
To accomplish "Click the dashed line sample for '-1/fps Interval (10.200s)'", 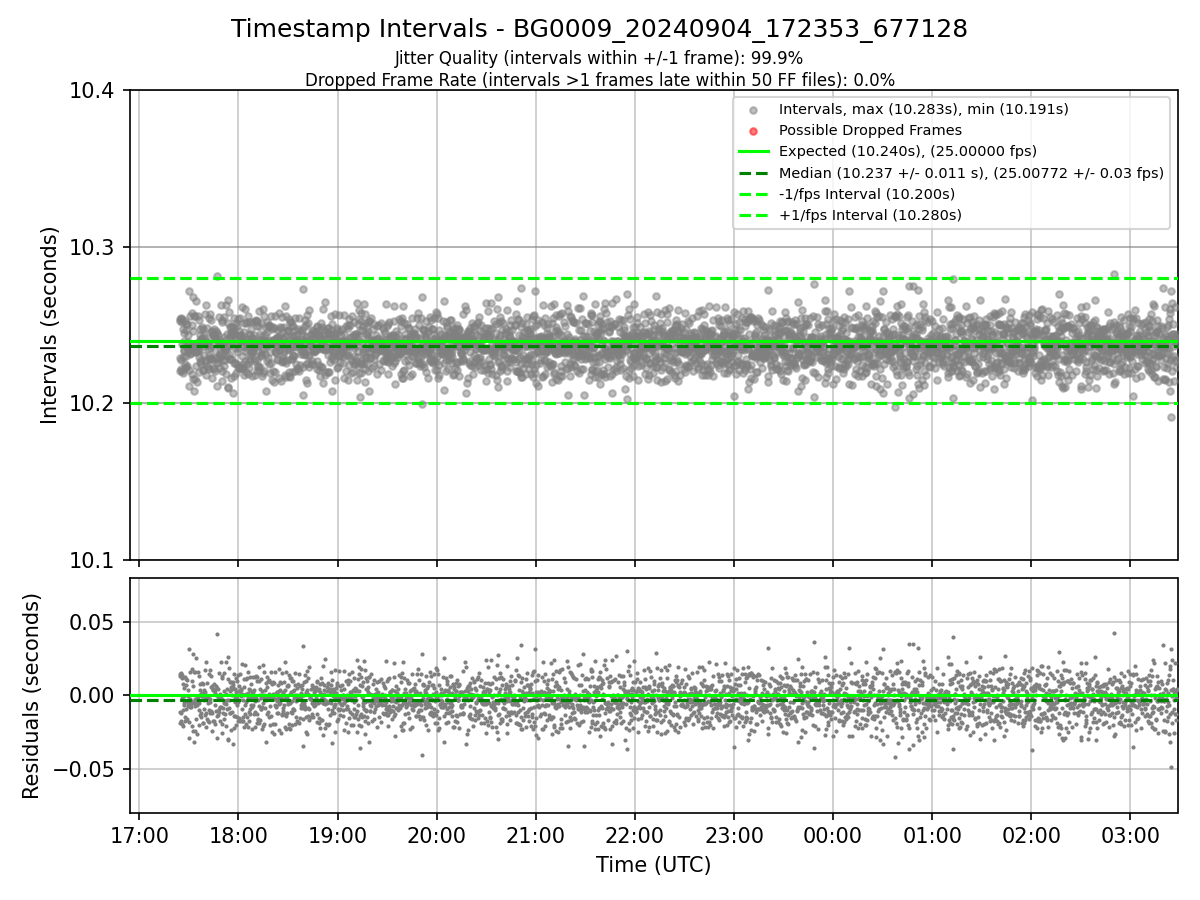I will 754,194.
